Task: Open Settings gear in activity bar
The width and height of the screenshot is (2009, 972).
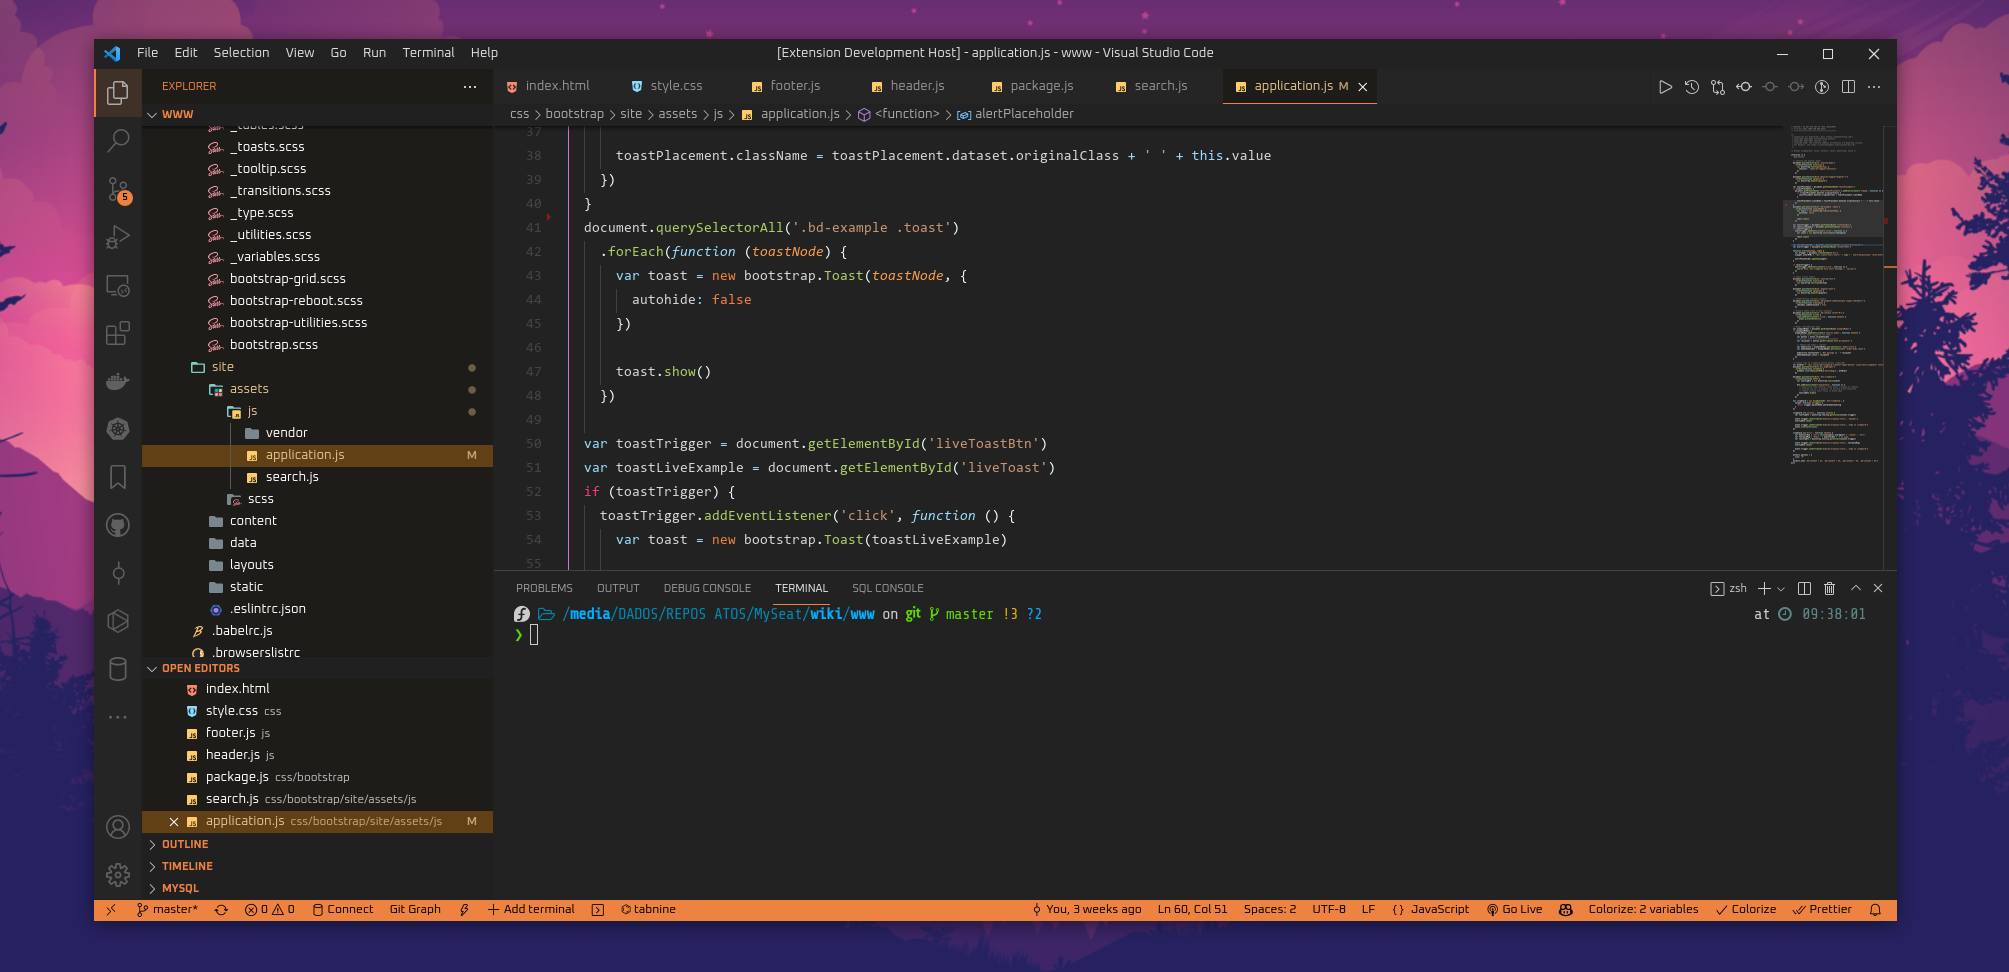Action: 118,874
